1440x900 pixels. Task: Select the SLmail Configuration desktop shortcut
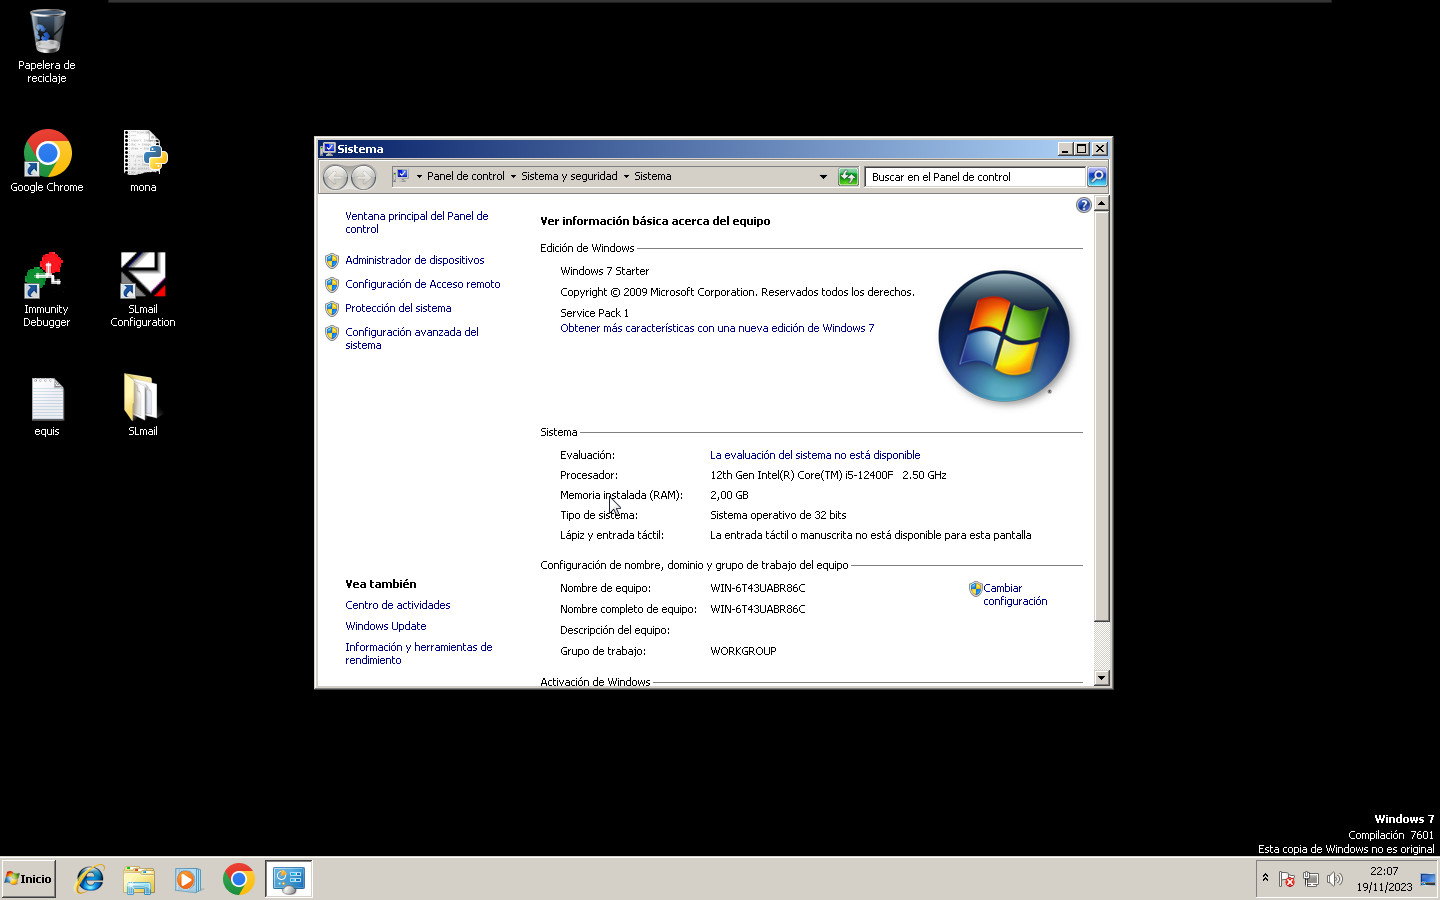tap(143, 289)
